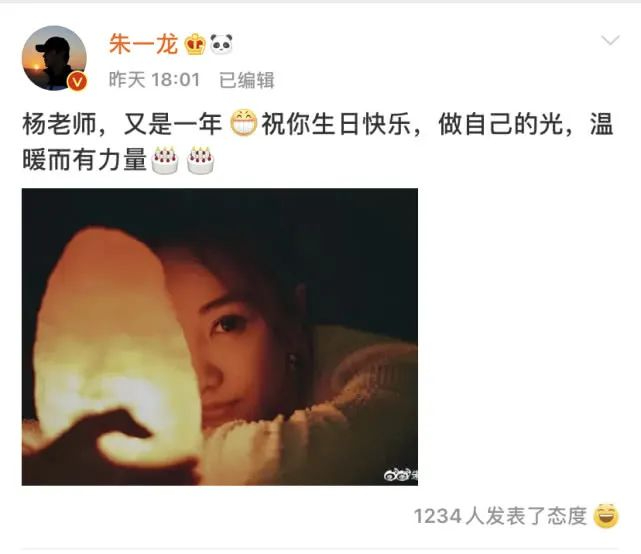Click the orange V verified badge
This screenshot has width=641, height=554.
[x=77, y=81]
